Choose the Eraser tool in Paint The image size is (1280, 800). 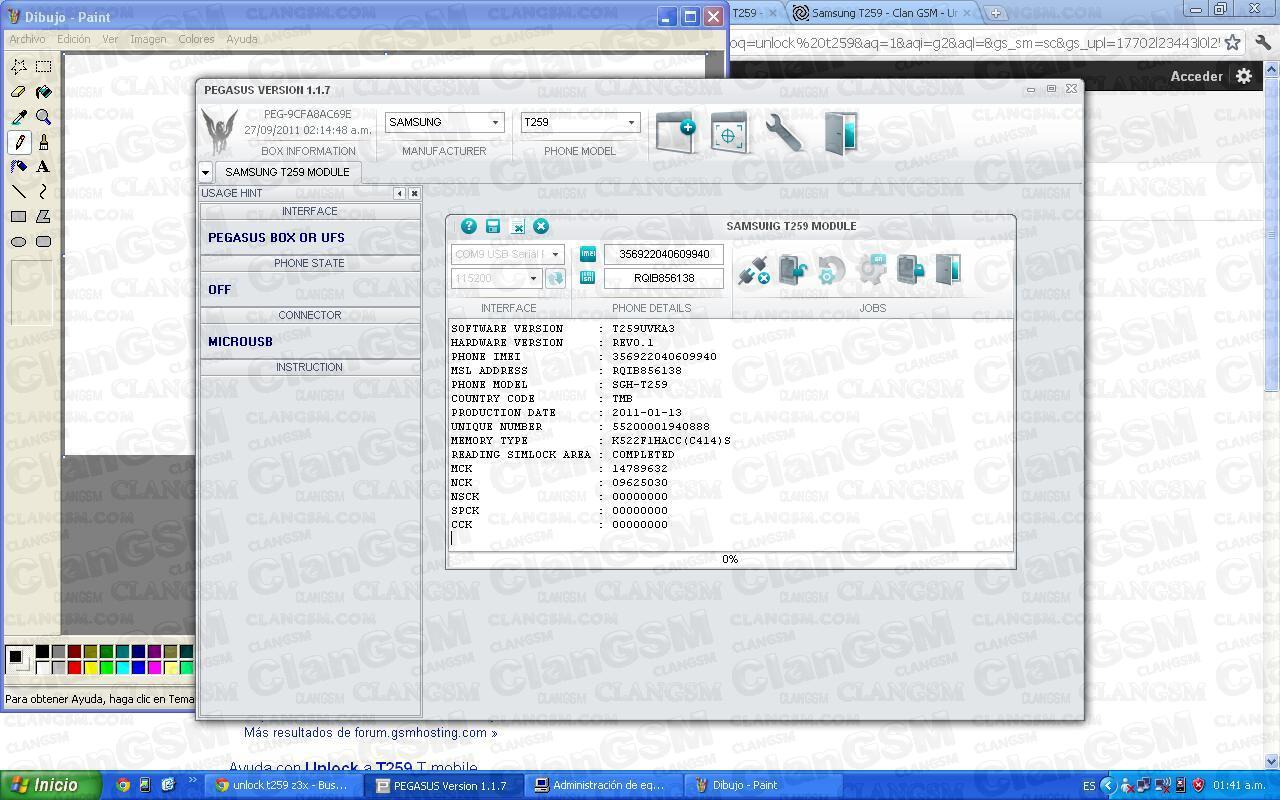pos(19,92)
